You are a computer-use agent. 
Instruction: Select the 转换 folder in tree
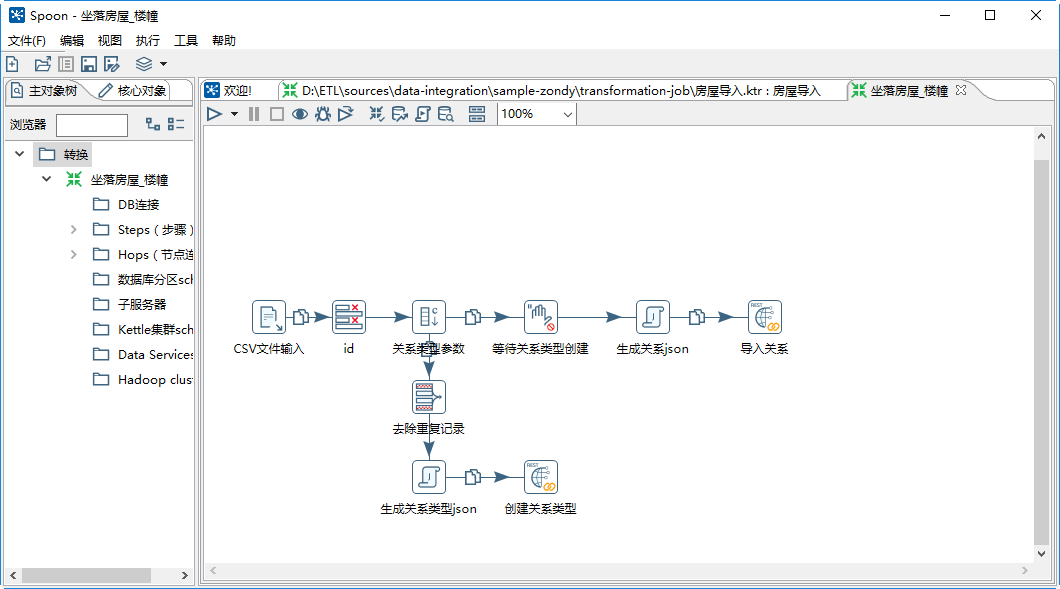click(x=64, y=154)
